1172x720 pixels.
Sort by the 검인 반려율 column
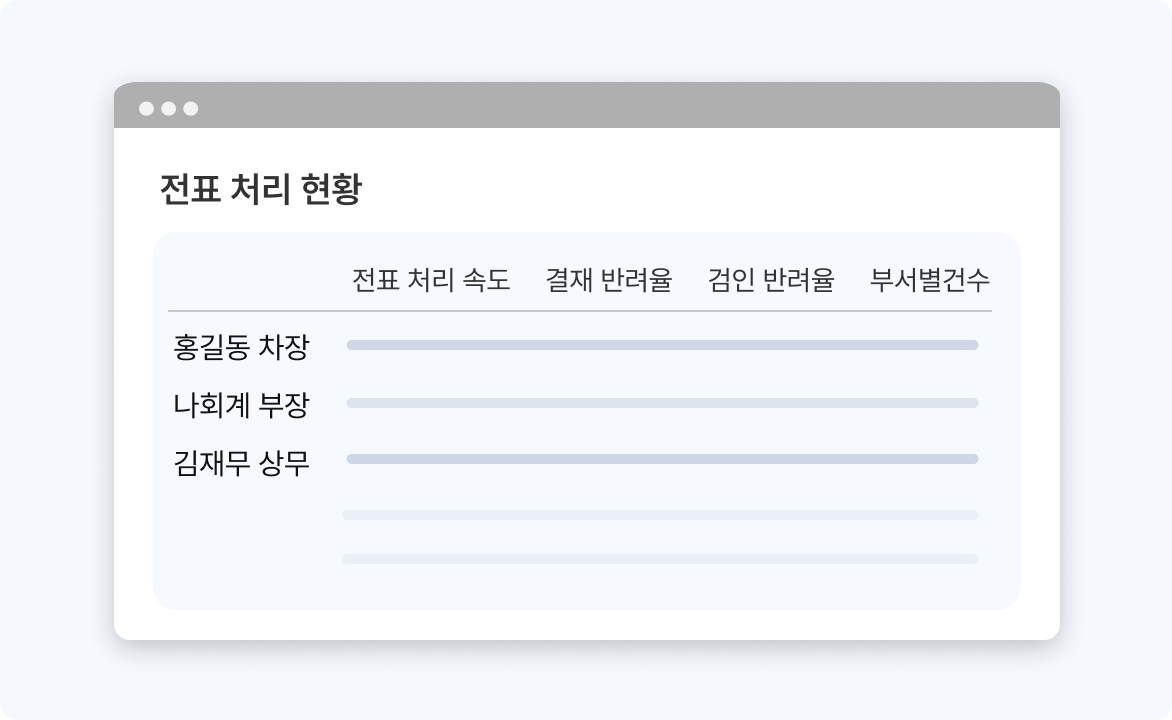pos(770,280)
